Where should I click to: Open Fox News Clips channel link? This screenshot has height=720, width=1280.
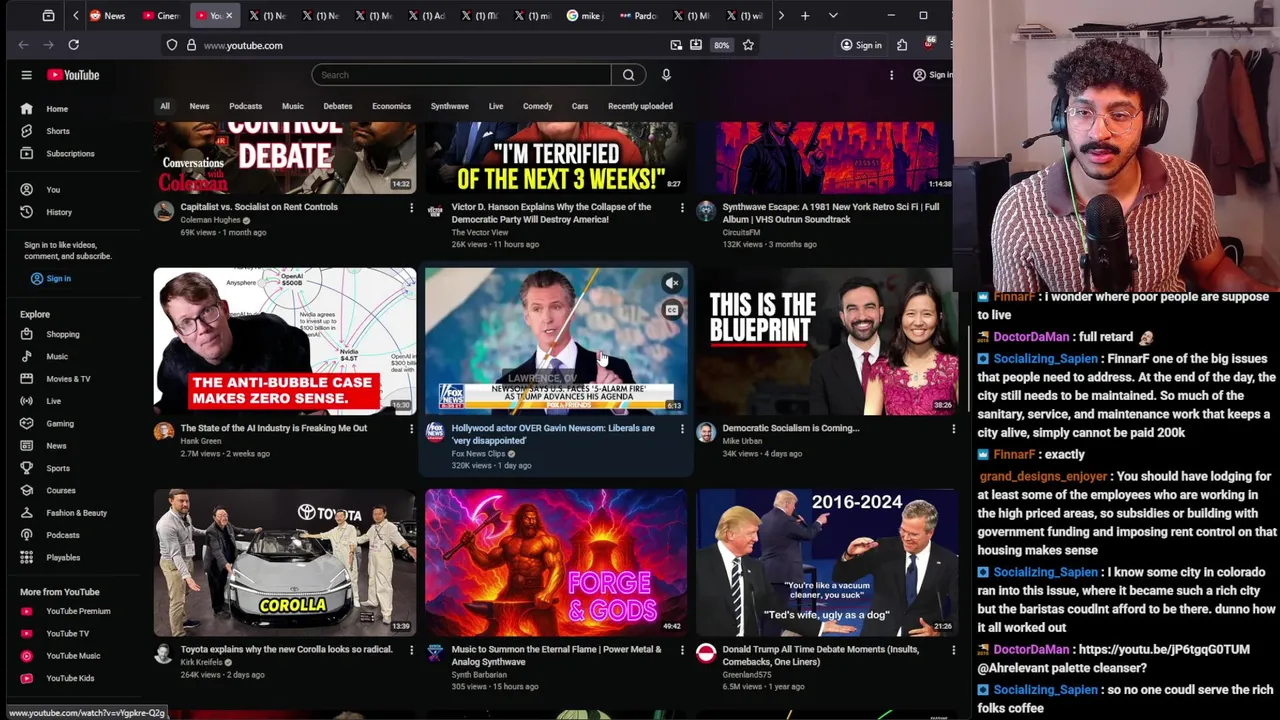[478, 454]
